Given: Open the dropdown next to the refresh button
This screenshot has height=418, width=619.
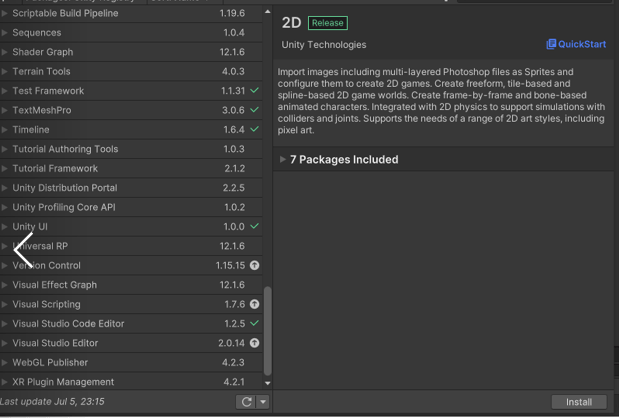Looking at the screenshot, I should click(262, 402).
